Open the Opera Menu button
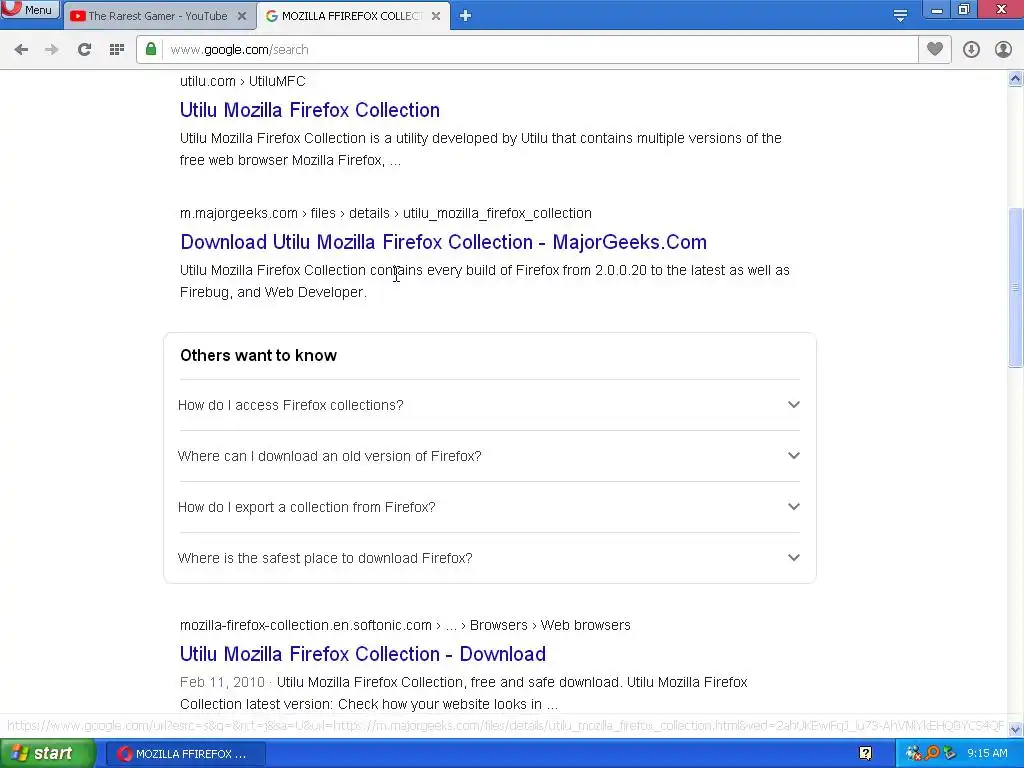Image resolution: width=1024 pixels, height=768 pixels. pos(29,10)
